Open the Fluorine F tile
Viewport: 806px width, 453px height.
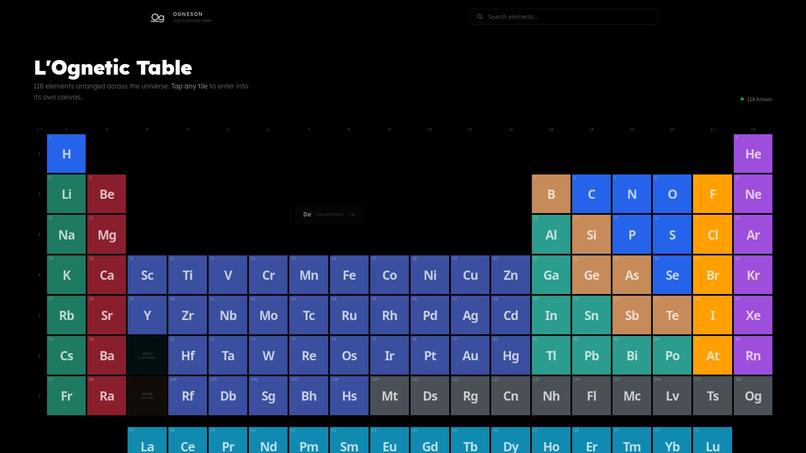712,194
